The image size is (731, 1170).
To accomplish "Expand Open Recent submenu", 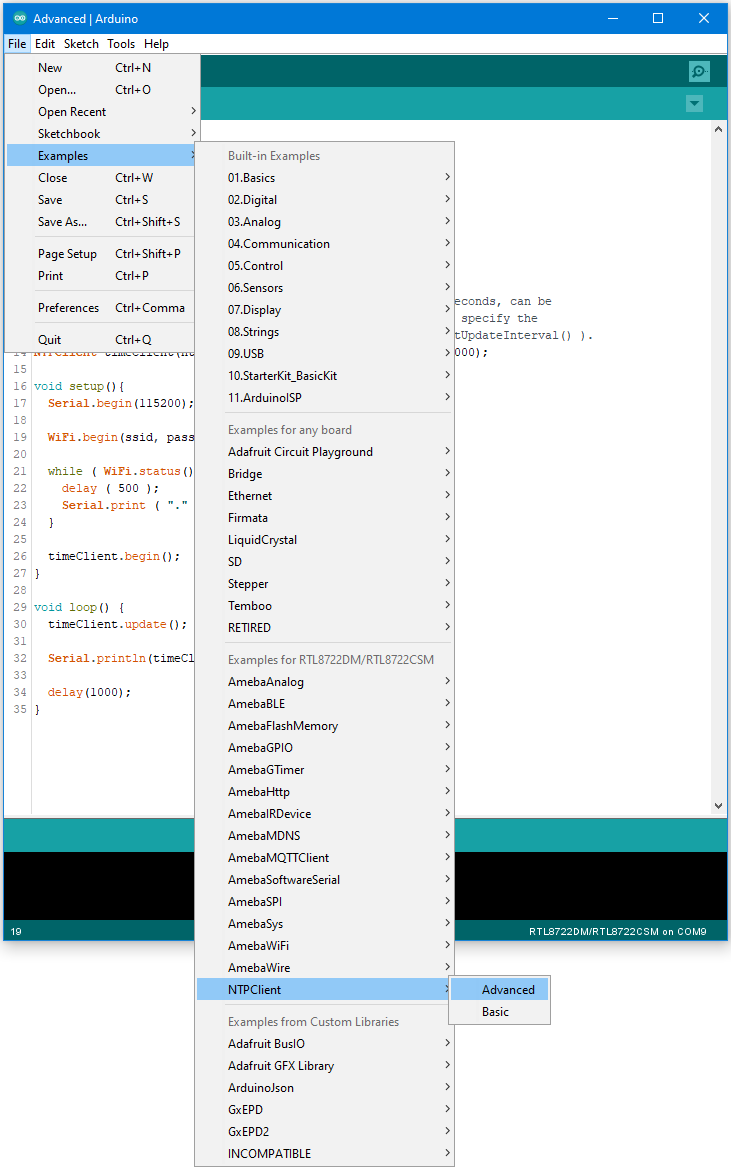I will pos(103,112).
